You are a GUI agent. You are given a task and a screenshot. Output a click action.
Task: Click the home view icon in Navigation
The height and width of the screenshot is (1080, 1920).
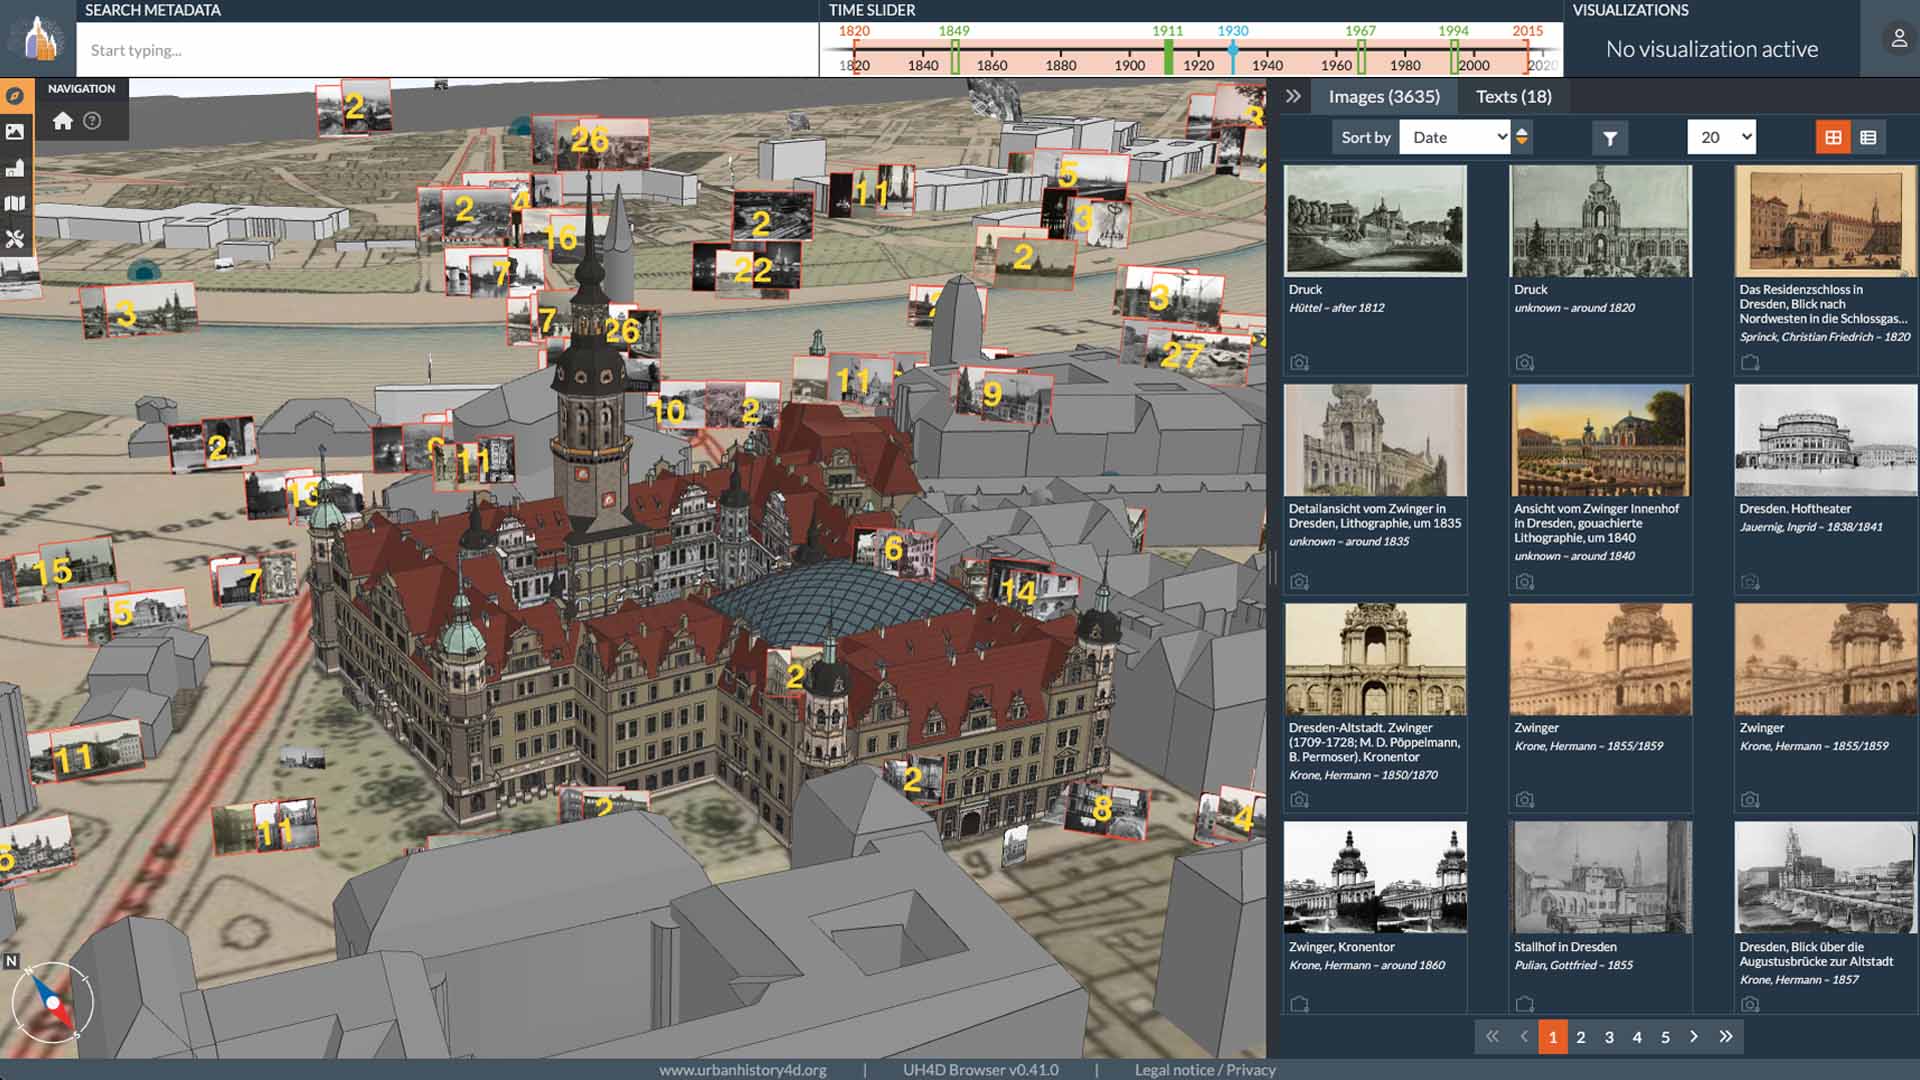tap(63, 121)
